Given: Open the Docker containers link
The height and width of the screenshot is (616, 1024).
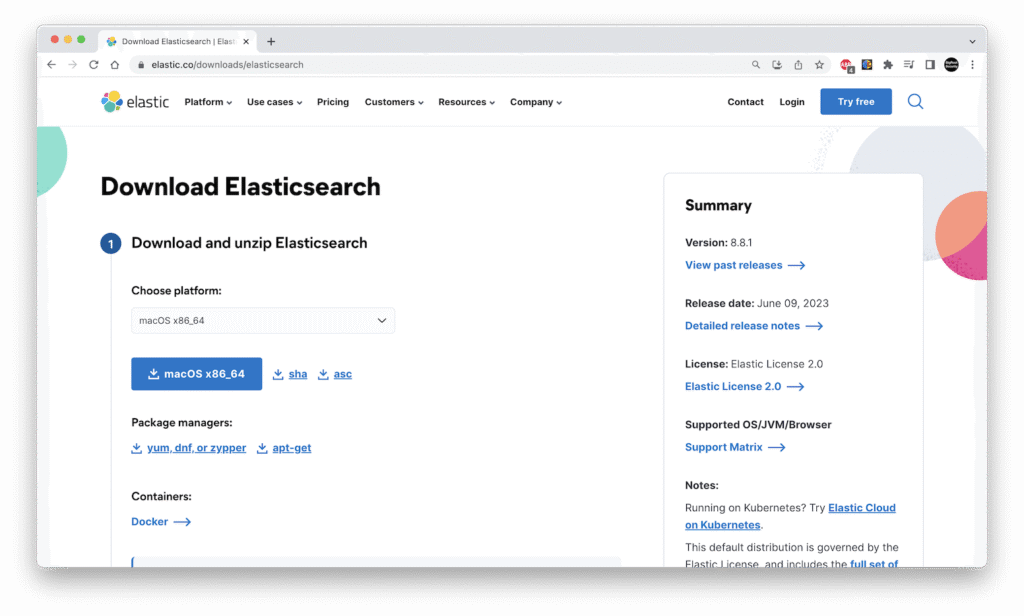Looking at the screenshot, I should (x=161, y=521).
